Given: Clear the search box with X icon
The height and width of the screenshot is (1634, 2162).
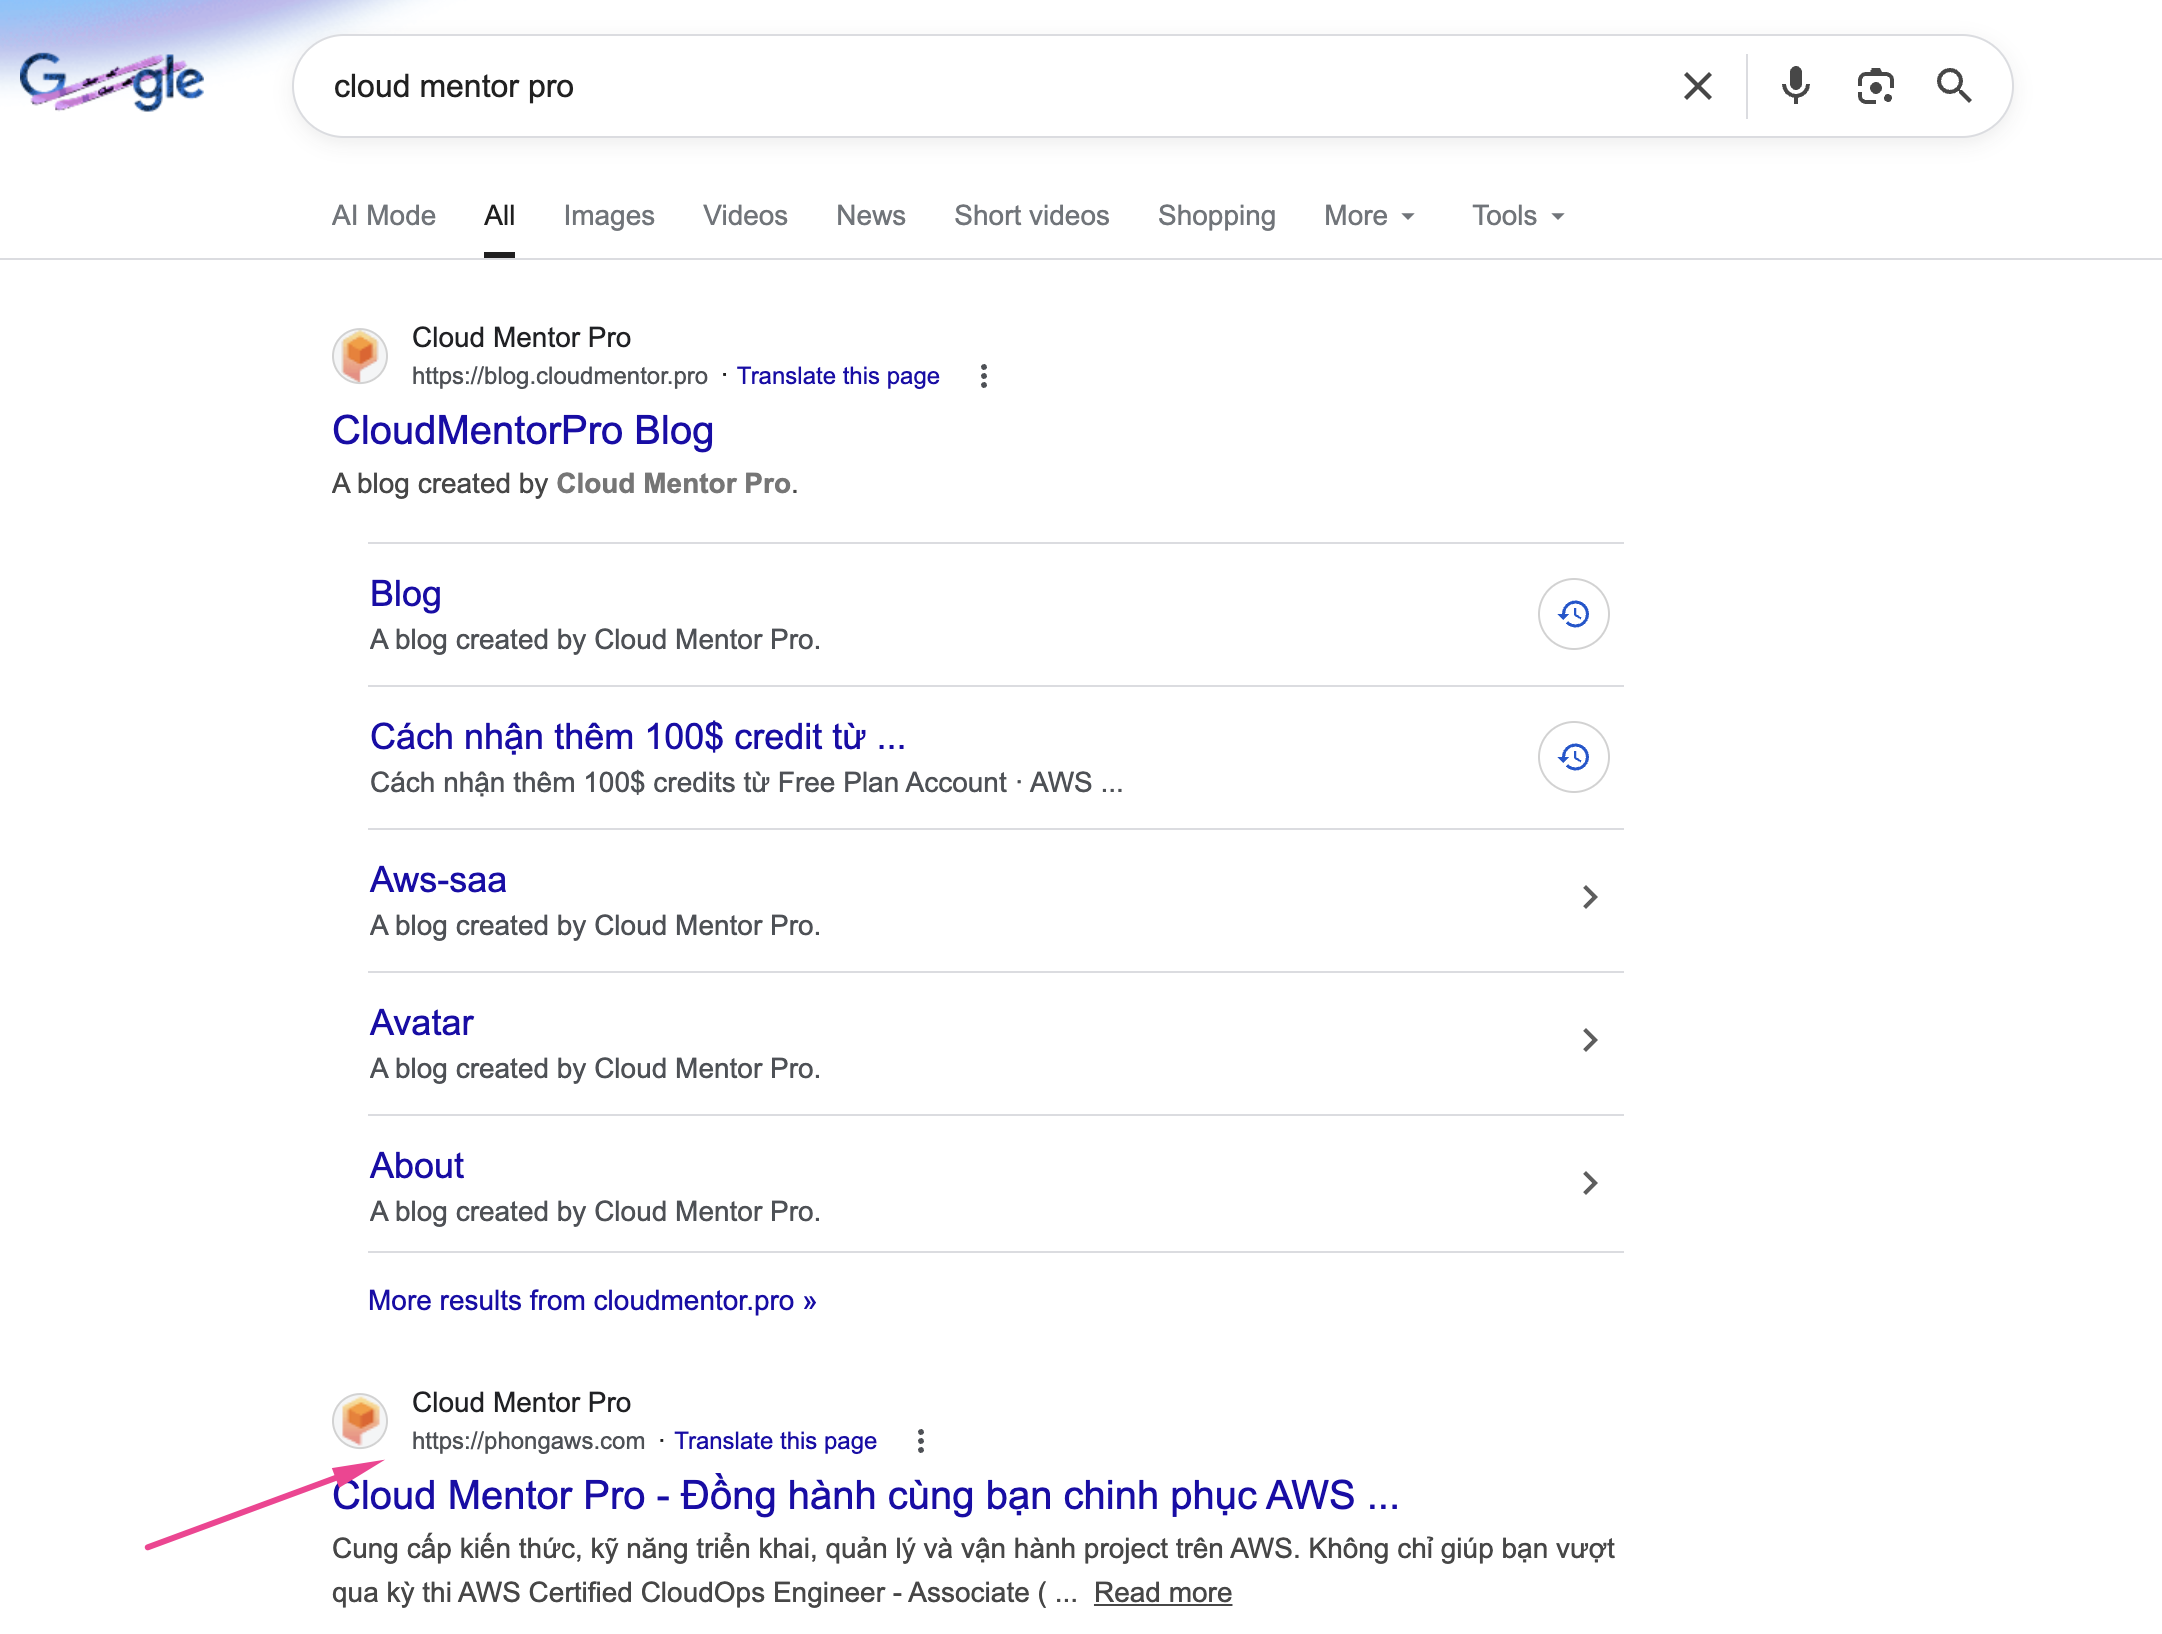Looking at the screenshot, I should point(1697,86).
